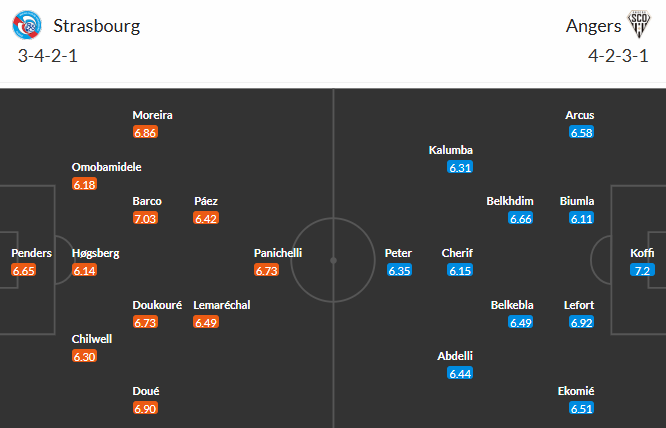This screenshot has width=666, height=428.
Task: Click Panichelli's 6.73 rating badge
Action: pyautogui.click(x=267, y=270)
